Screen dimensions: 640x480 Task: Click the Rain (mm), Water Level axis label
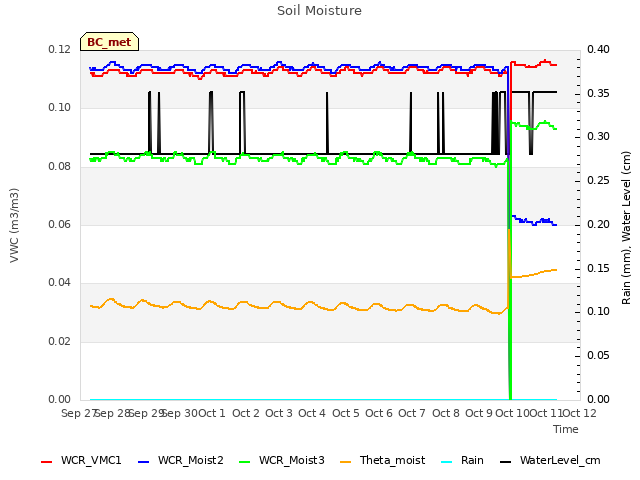[x=626, y=228]
